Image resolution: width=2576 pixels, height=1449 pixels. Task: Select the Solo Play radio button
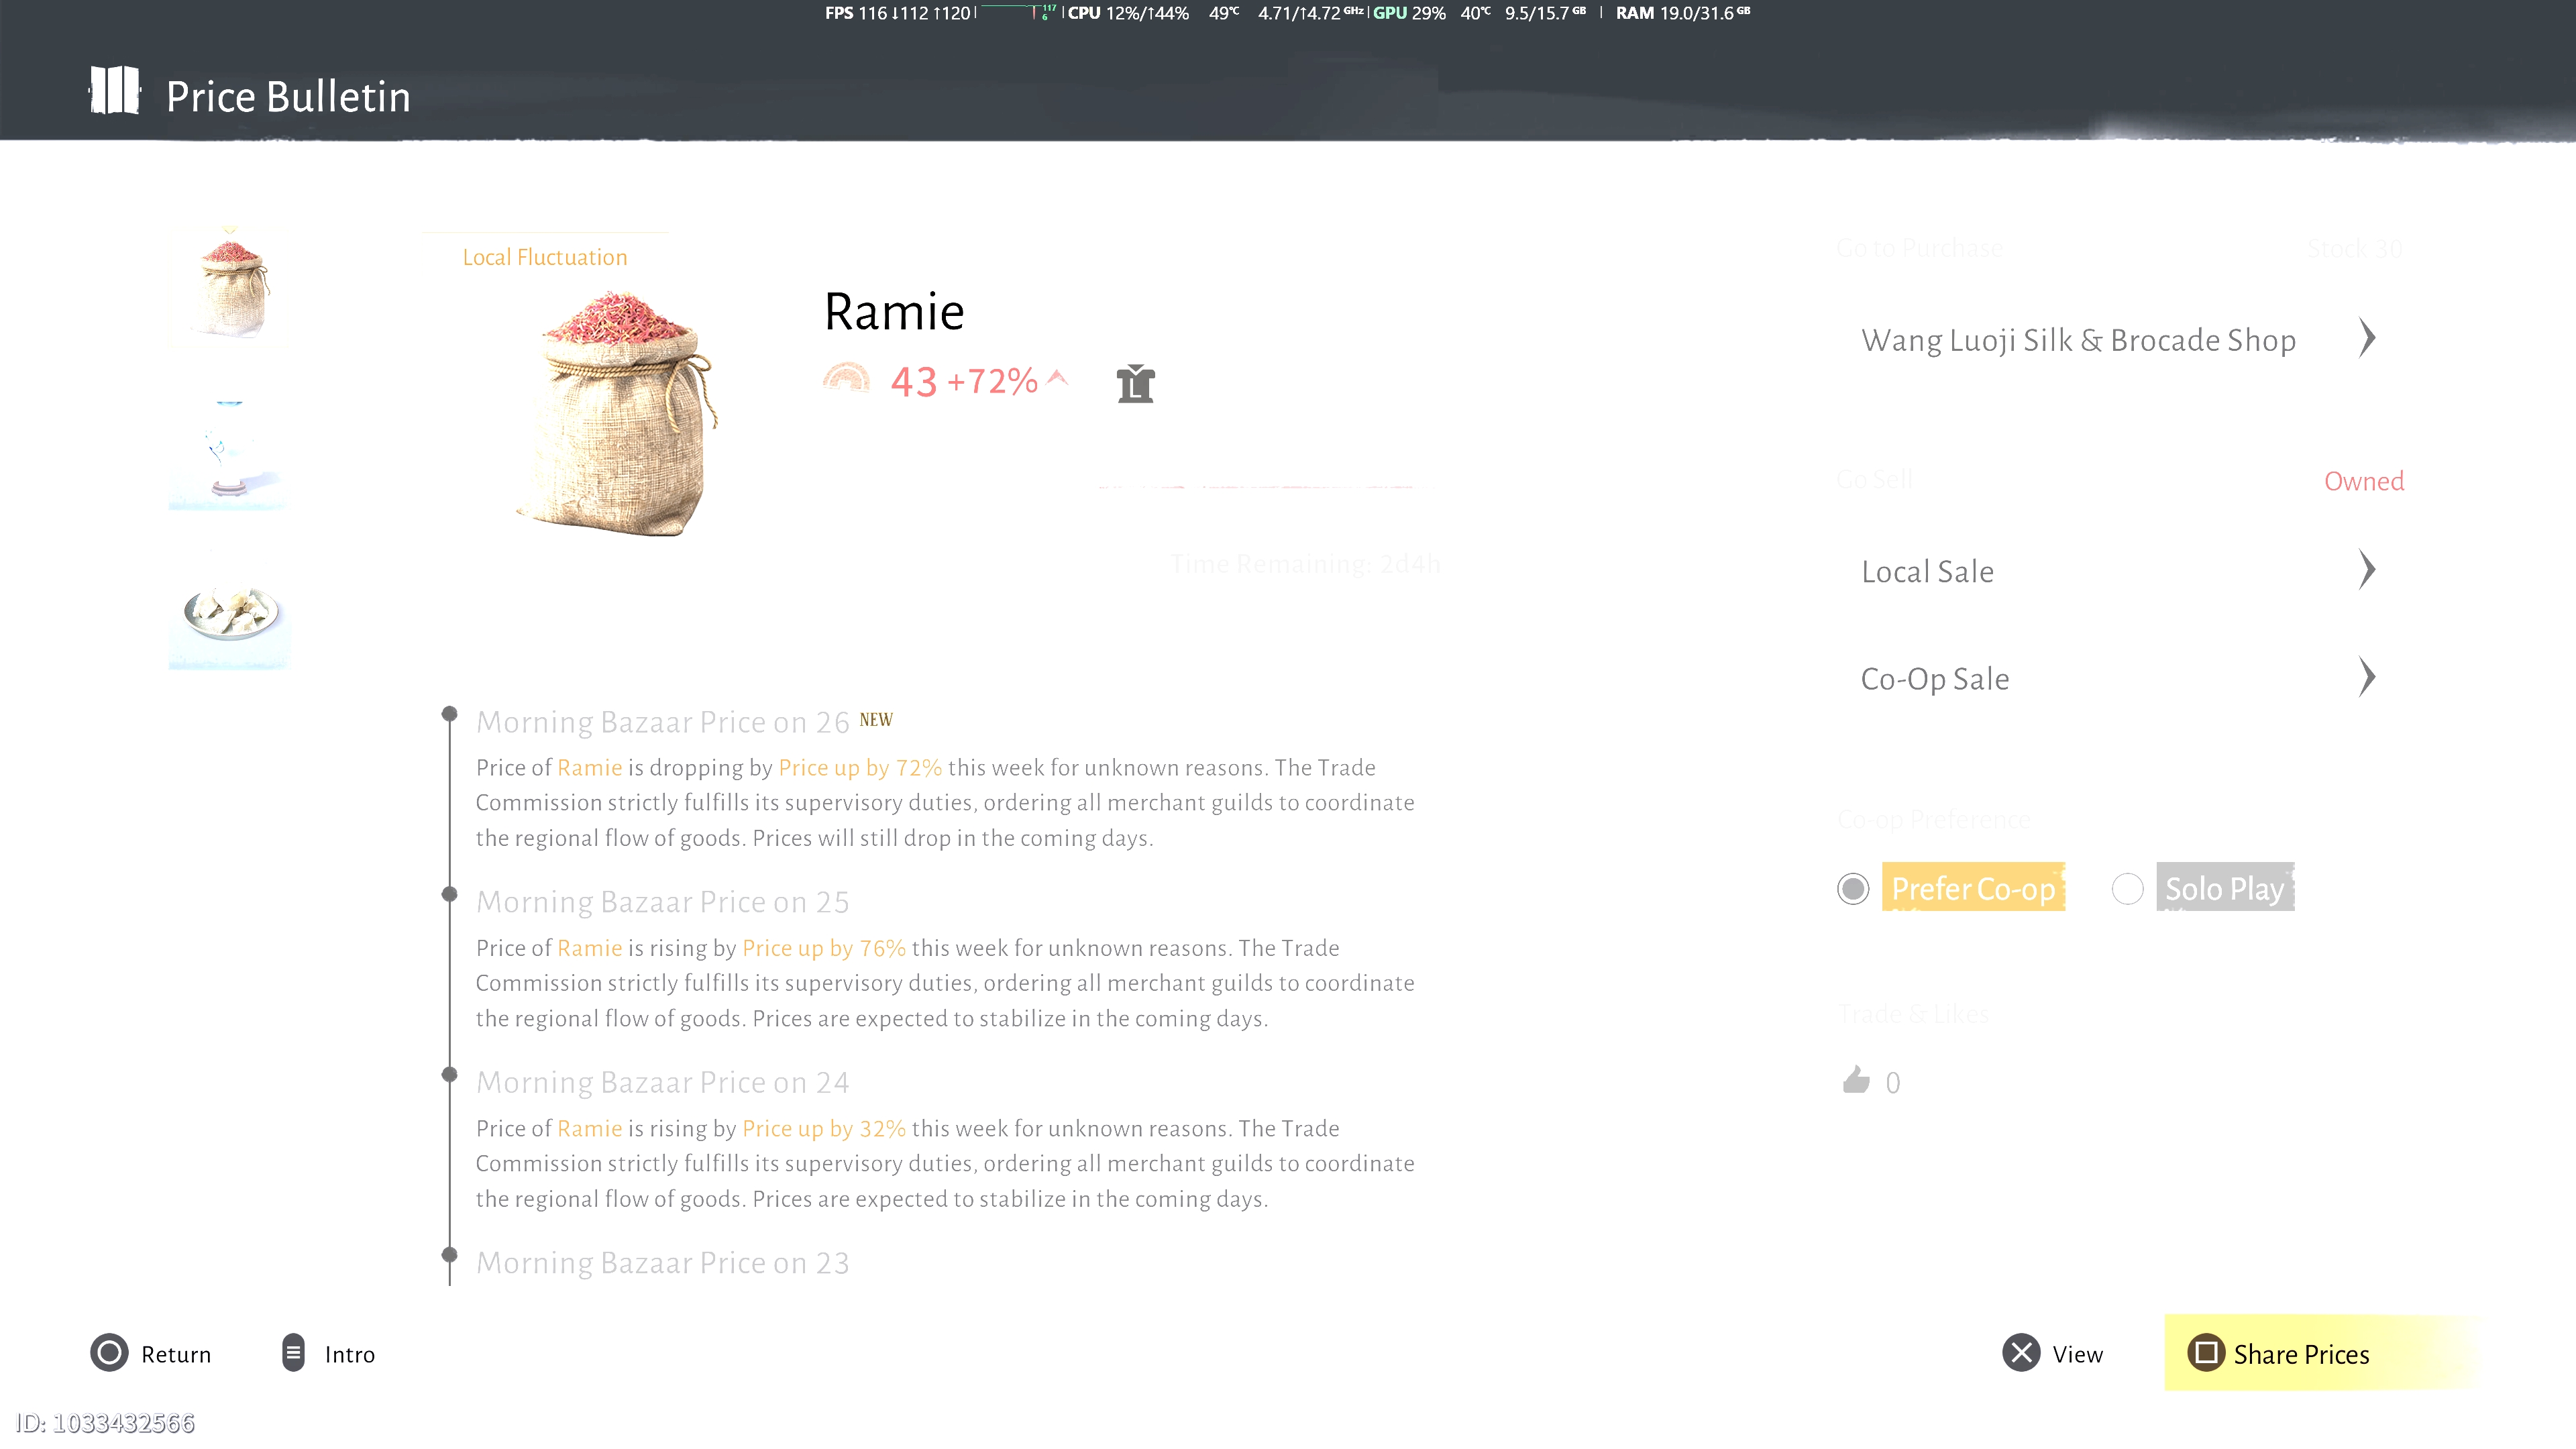tap(2127, 888)
